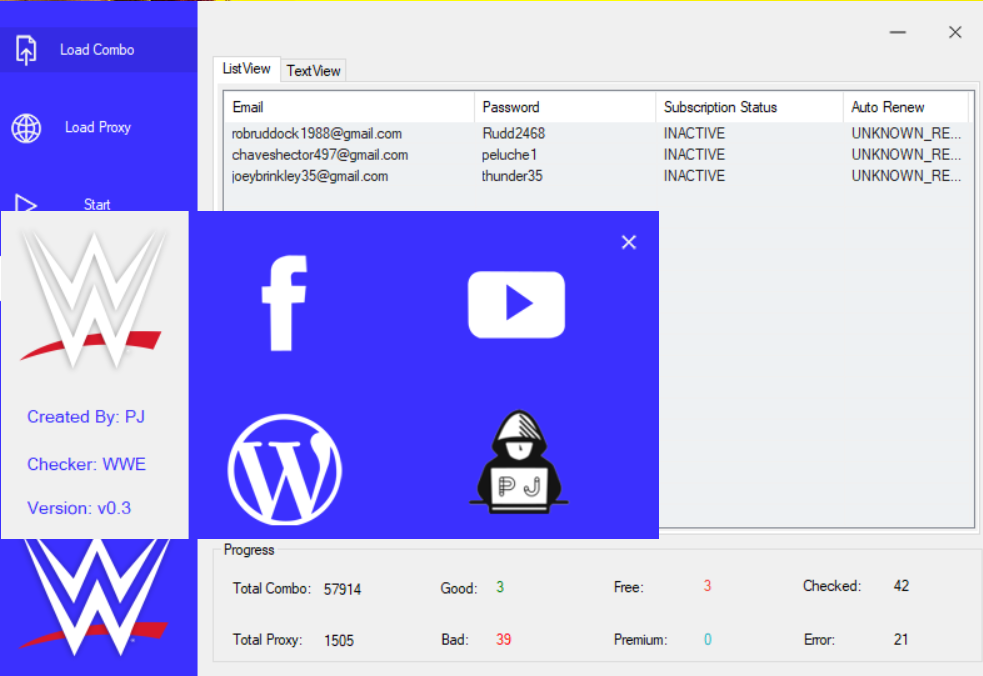
Task: Open the Facebook icon link
Action: click(x=285, y=303)
